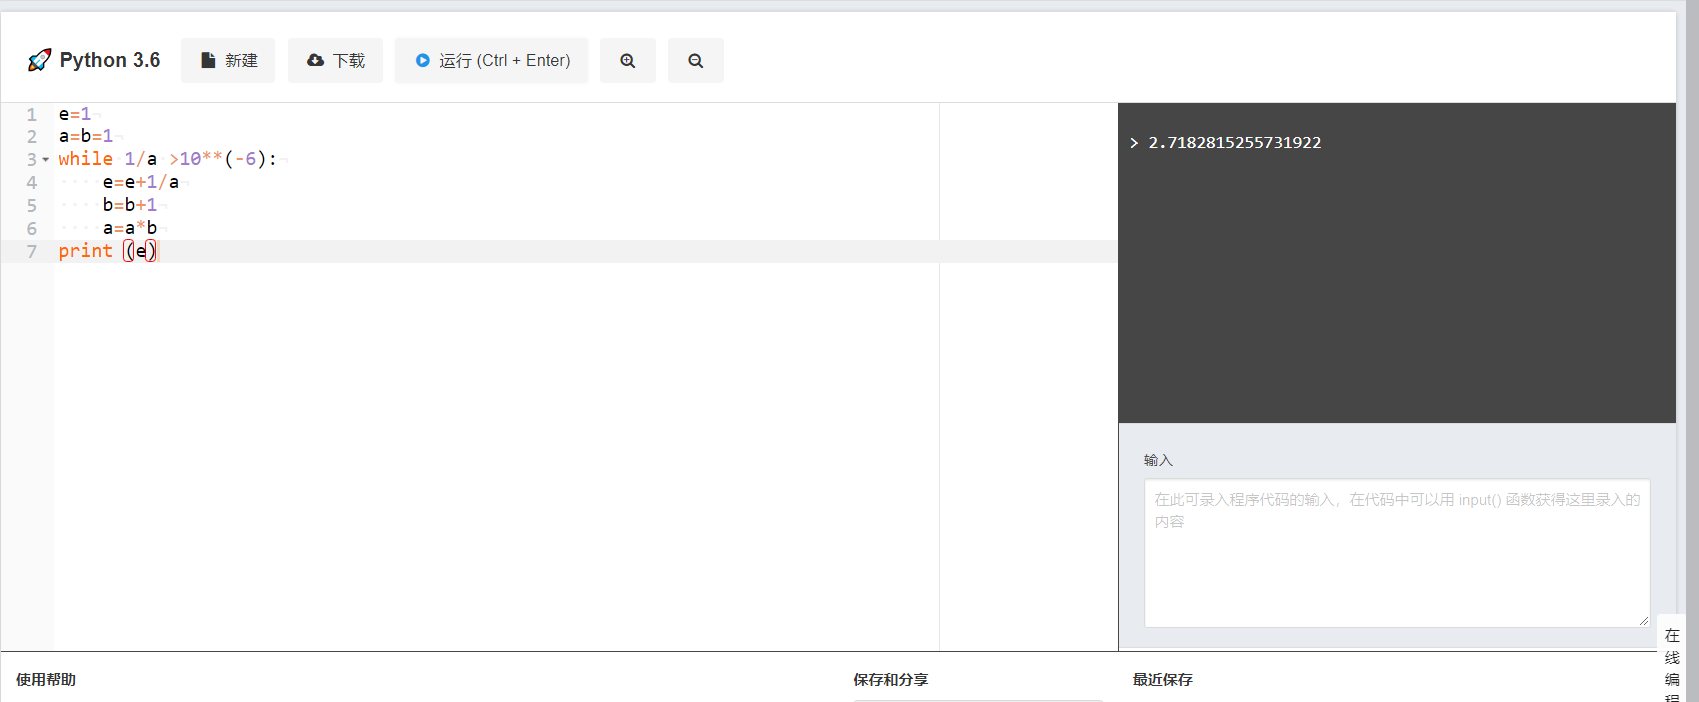This screenshot has height=702, width=1699.
Task: Click the 新建 new file button
Action: [x=228, y=60]
